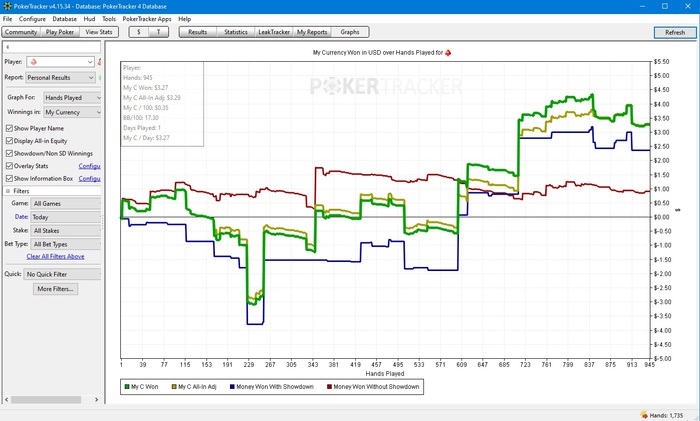This screenshot has width=700, height=421.
Task: Click the search field above Player
Action: 52,47
